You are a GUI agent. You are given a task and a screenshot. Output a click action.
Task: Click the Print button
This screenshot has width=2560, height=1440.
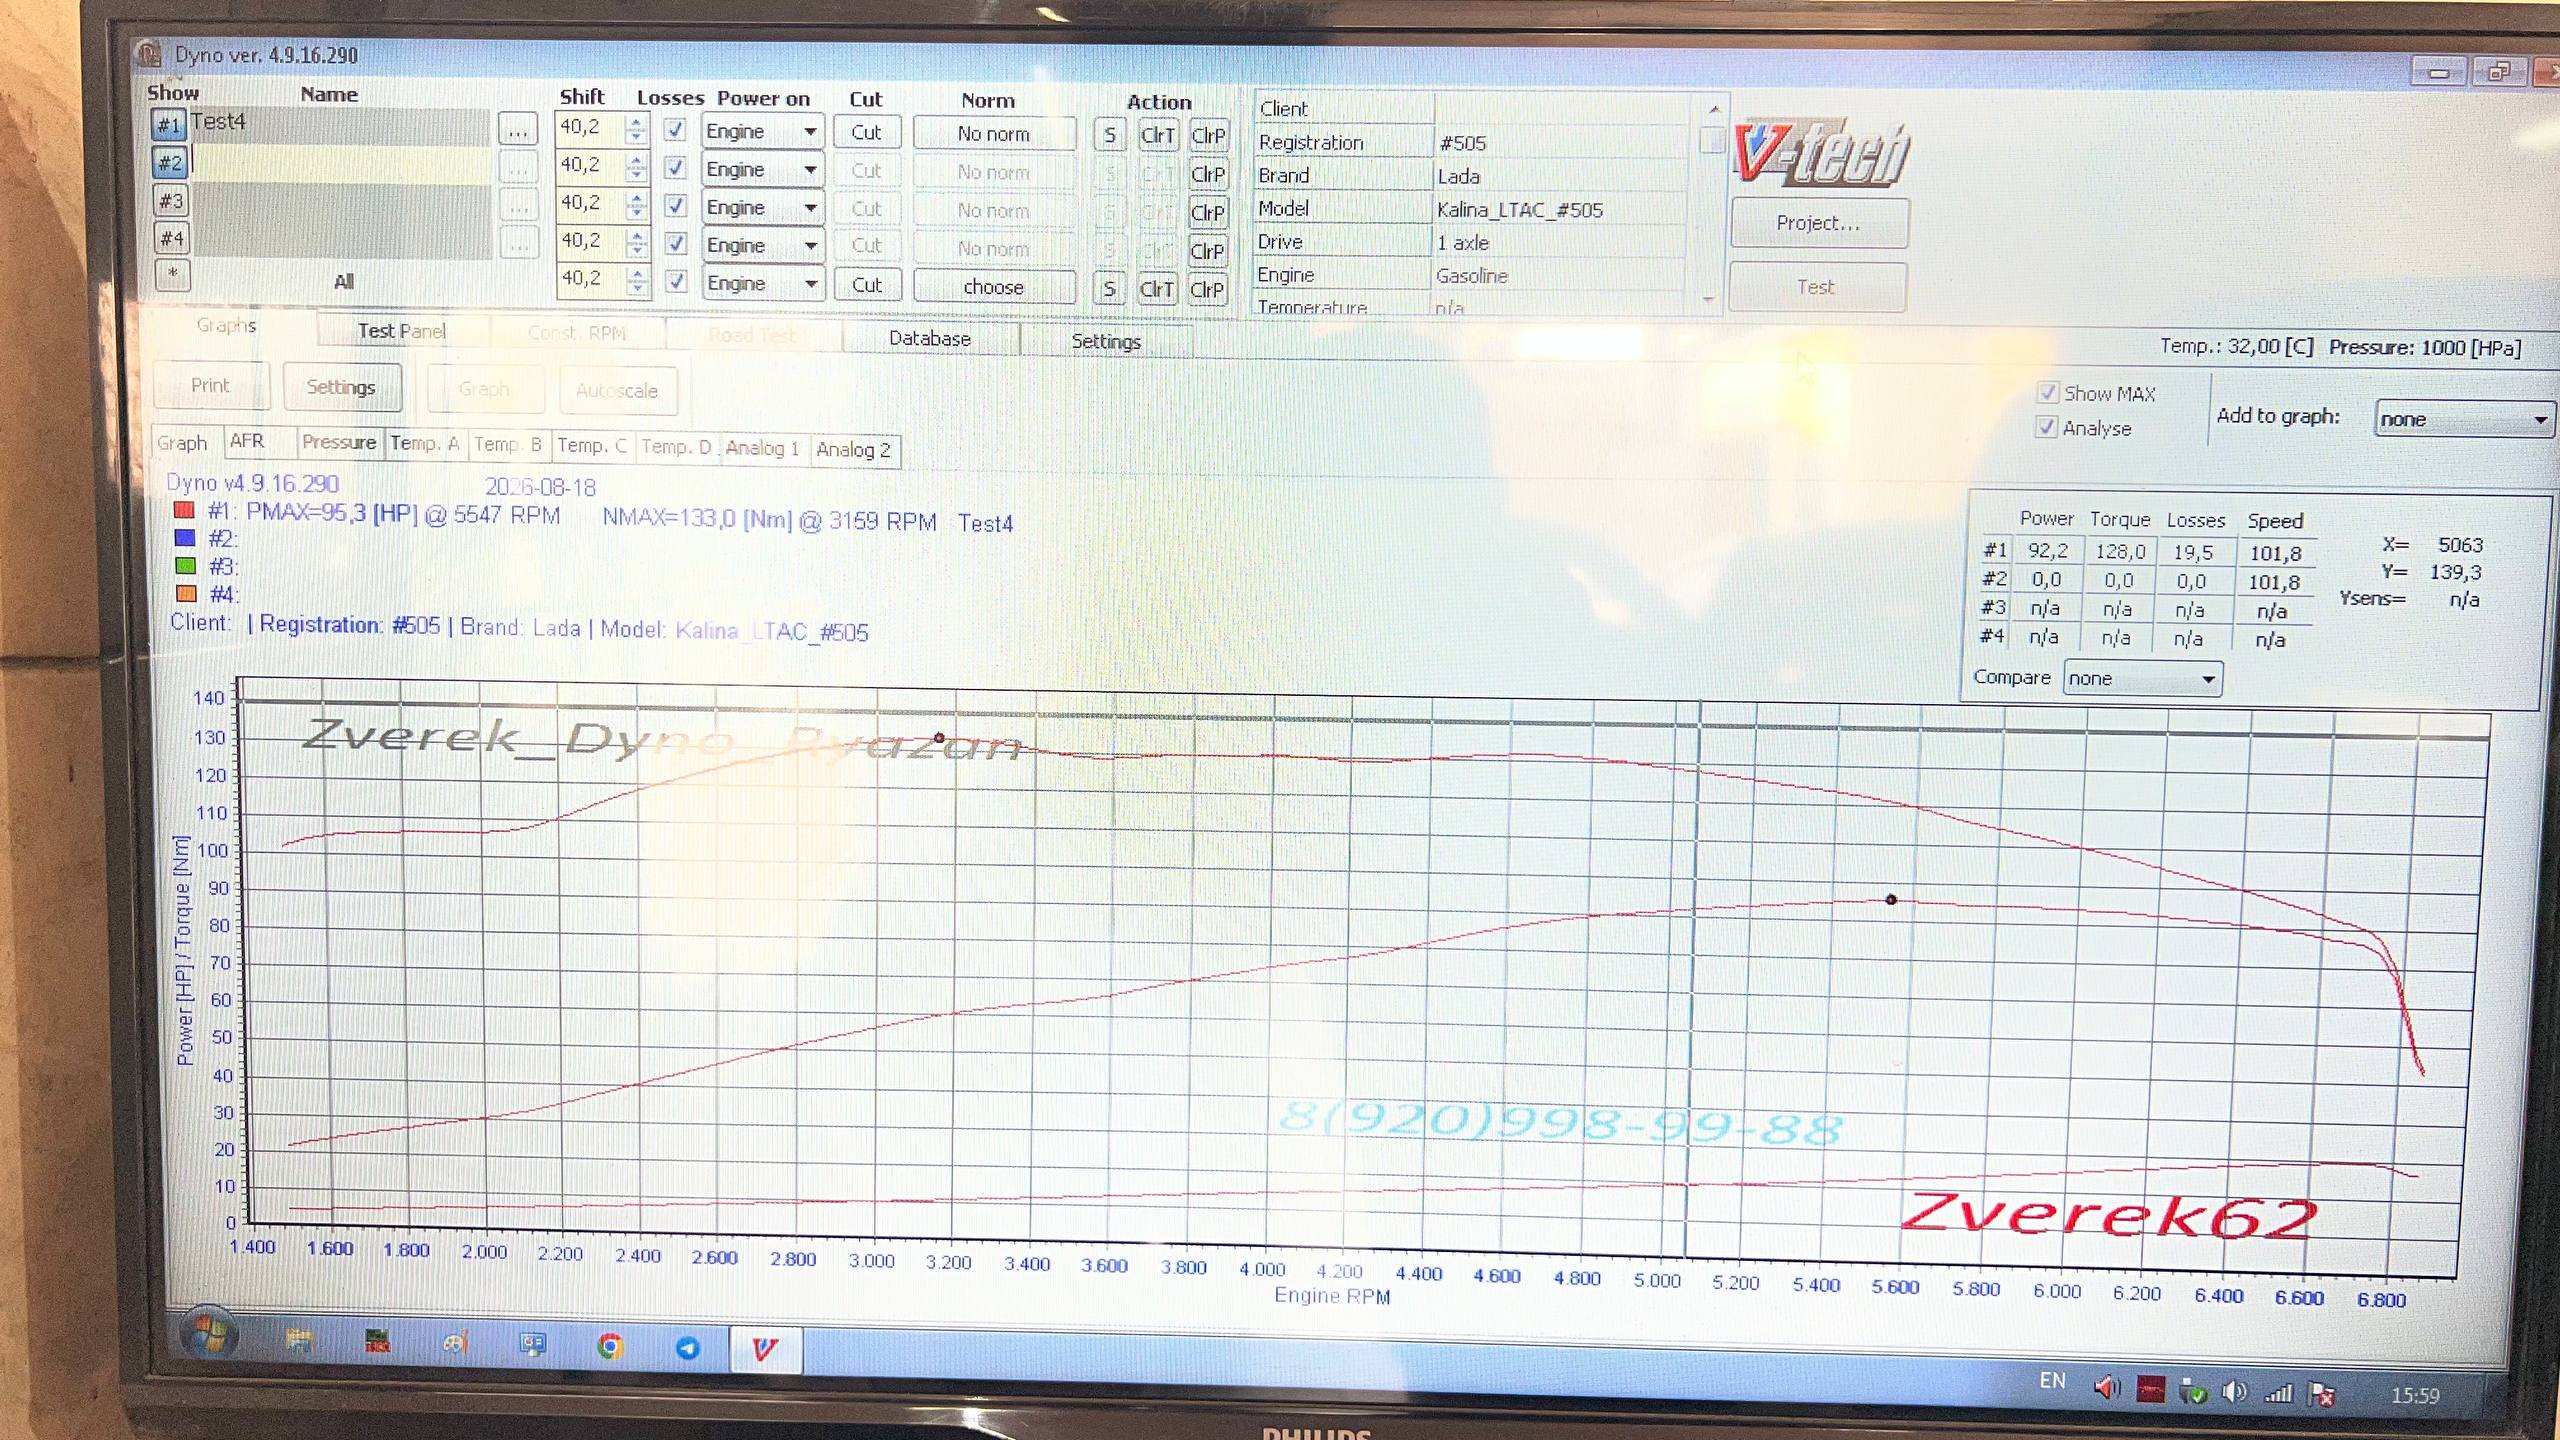(210, 385)
